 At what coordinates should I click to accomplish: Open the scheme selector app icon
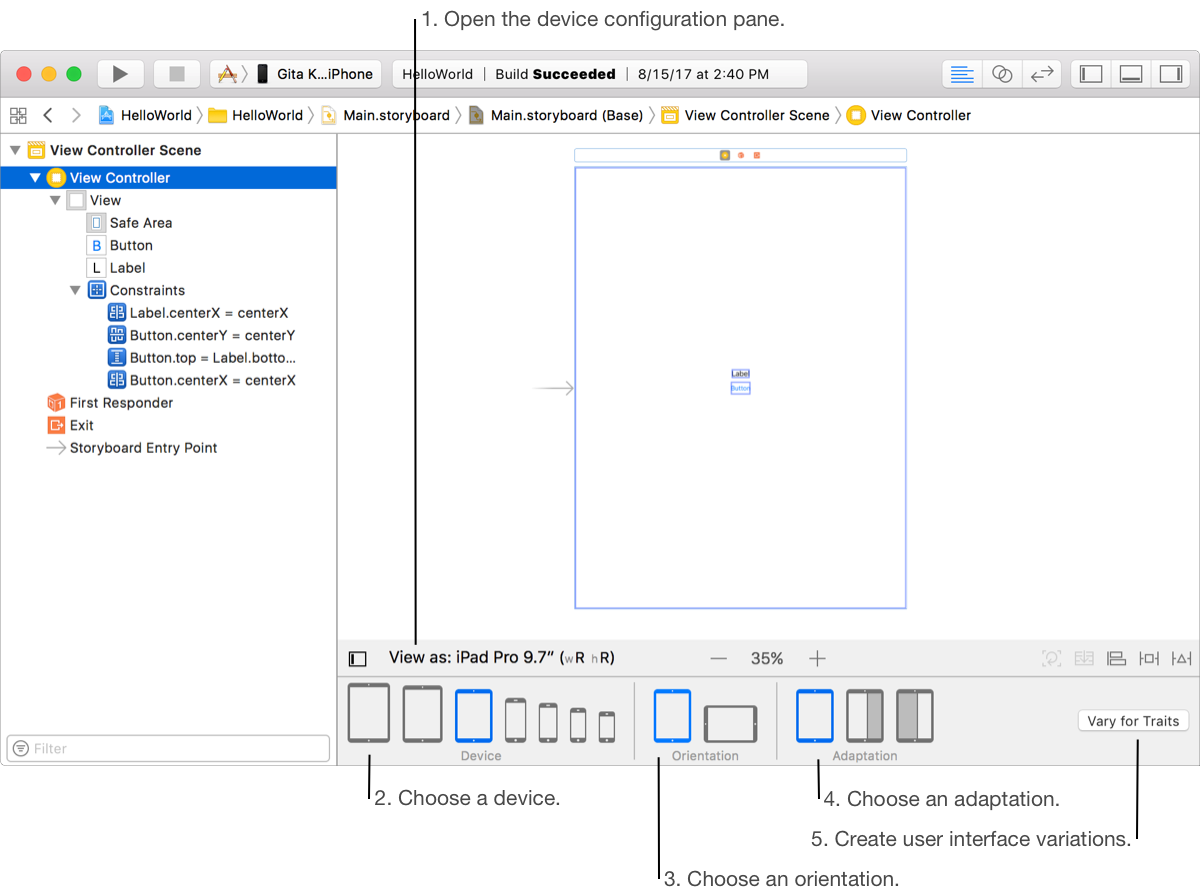[228, 74]
